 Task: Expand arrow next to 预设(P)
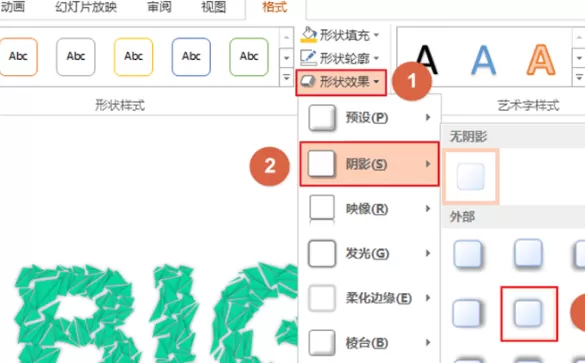click(x=428, y=118)
